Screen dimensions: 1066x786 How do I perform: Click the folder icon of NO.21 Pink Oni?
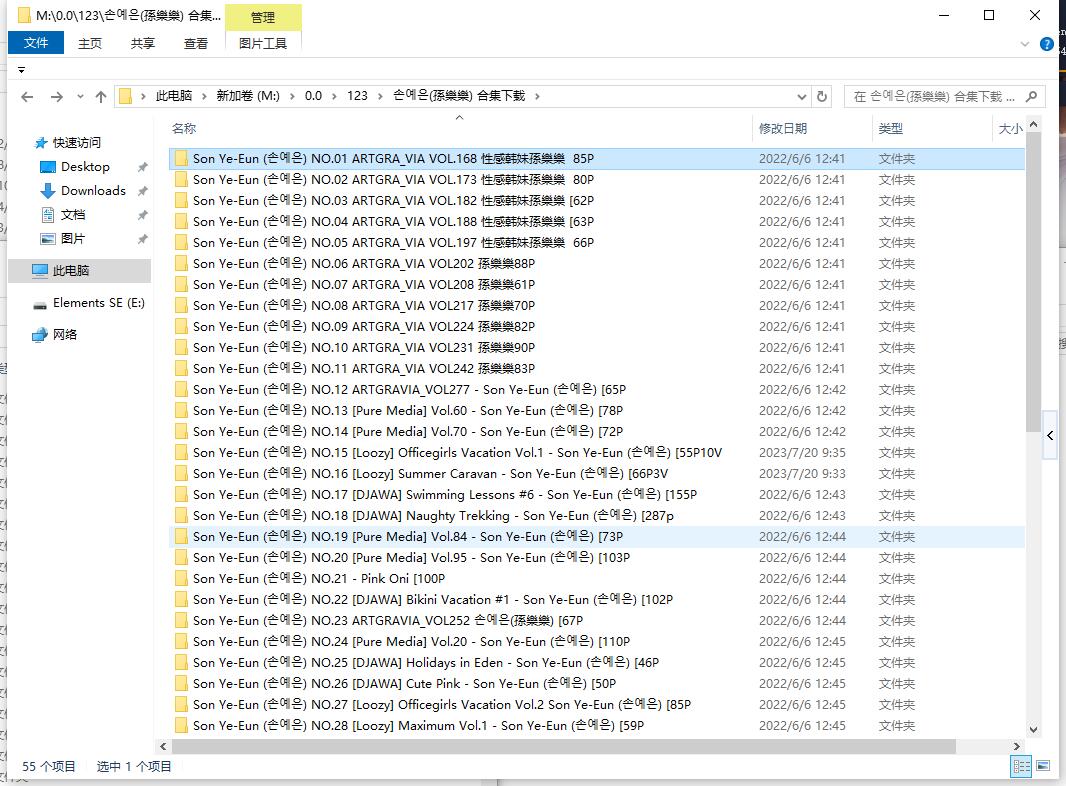[x=181, y=579]
